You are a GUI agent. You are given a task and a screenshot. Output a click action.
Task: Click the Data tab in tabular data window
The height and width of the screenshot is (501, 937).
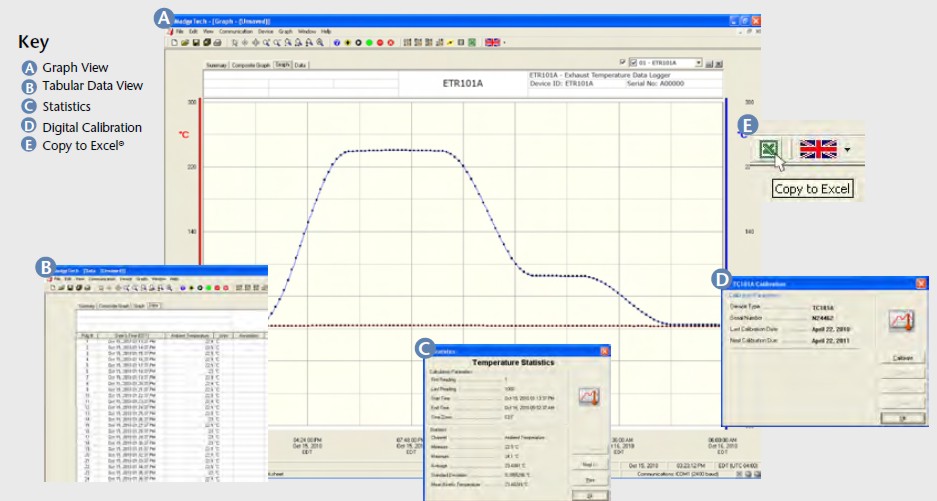(154, 306)
